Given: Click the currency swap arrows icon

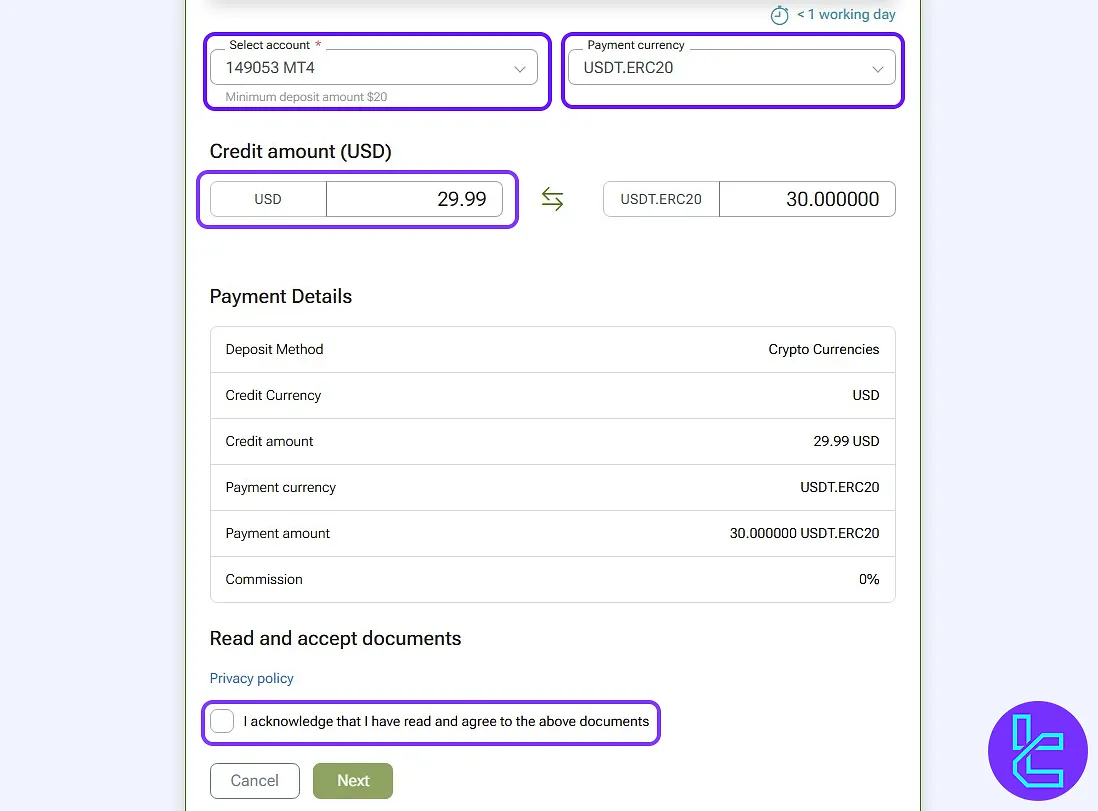Looking at the screenshot, I should [553, 199].
